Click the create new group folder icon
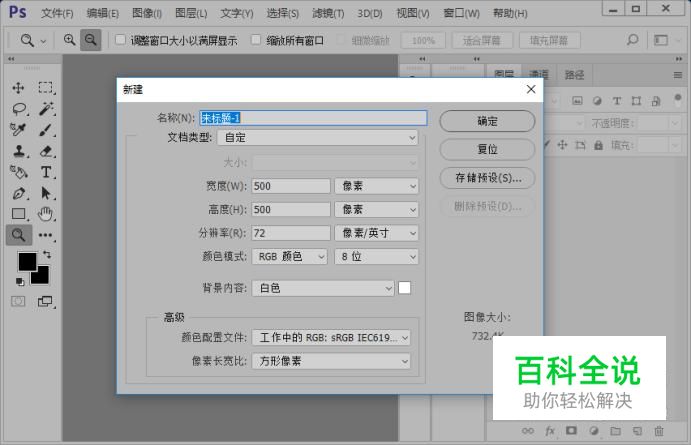This screenshot has width=691, height=445. pyautogui.click(x=615, y=431)
